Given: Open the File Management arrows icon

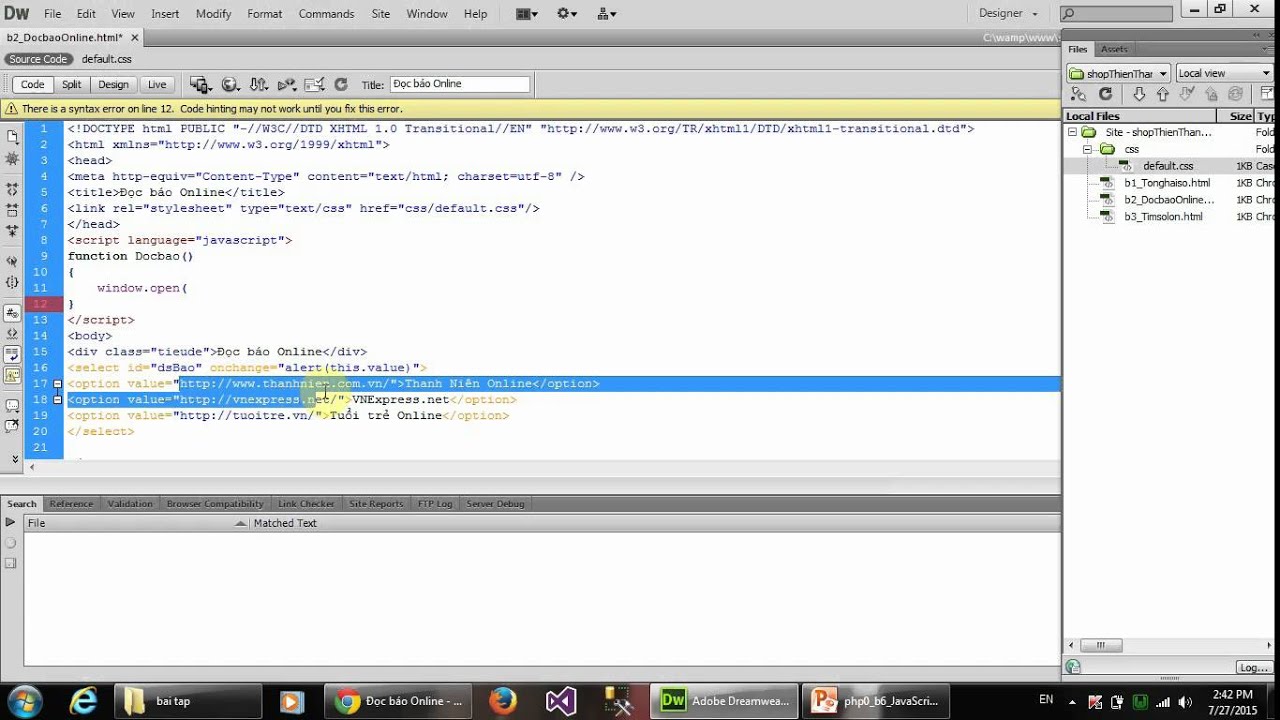Looking at the screenshot, I should click(x=258, y=85).
